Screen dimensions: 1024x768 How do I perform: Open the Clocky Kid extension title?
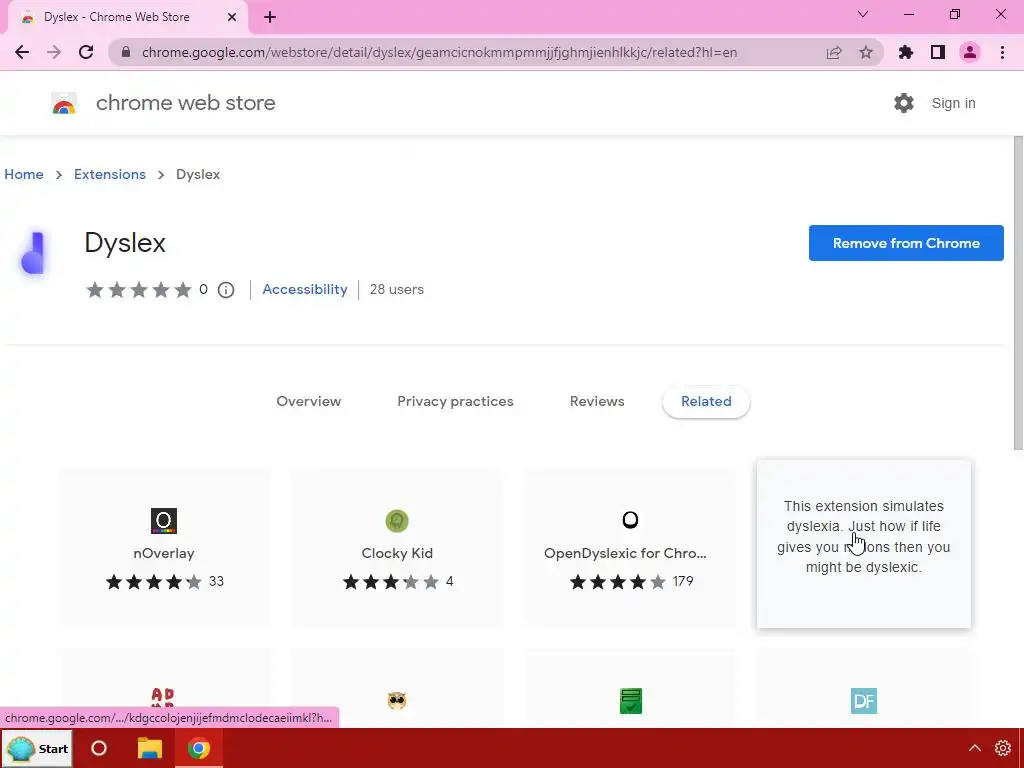[x=397, y=553]
